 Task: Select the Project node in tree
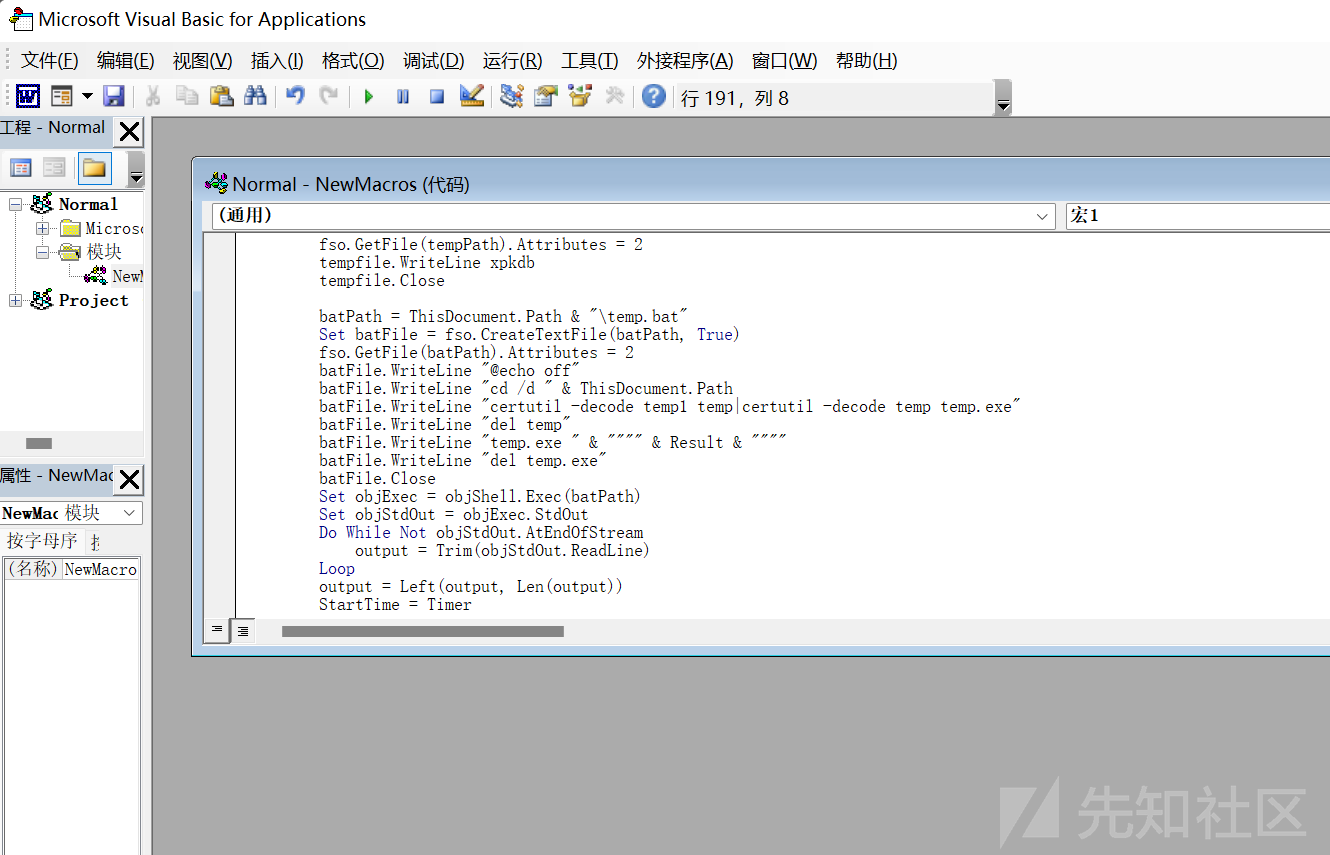[x=93, y=300]
